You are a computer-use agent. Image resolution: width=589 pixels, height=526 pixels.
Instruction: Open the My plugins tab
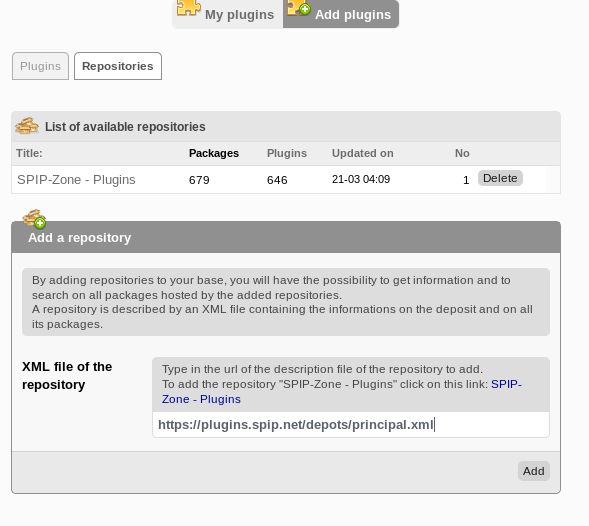coord(228,14)
